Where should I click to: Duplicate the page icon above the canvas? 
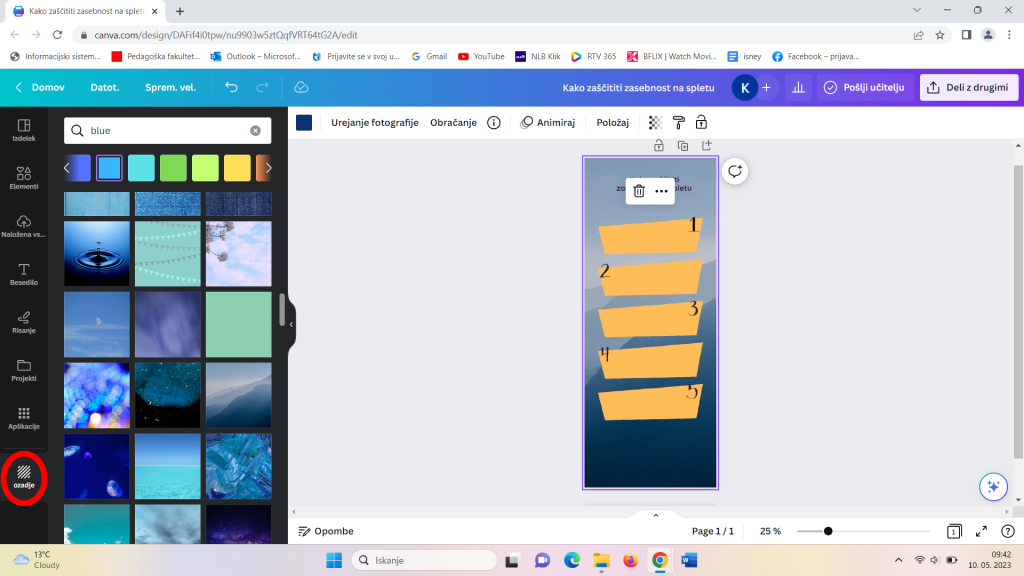pyautogui.click(x=683, y=146)
